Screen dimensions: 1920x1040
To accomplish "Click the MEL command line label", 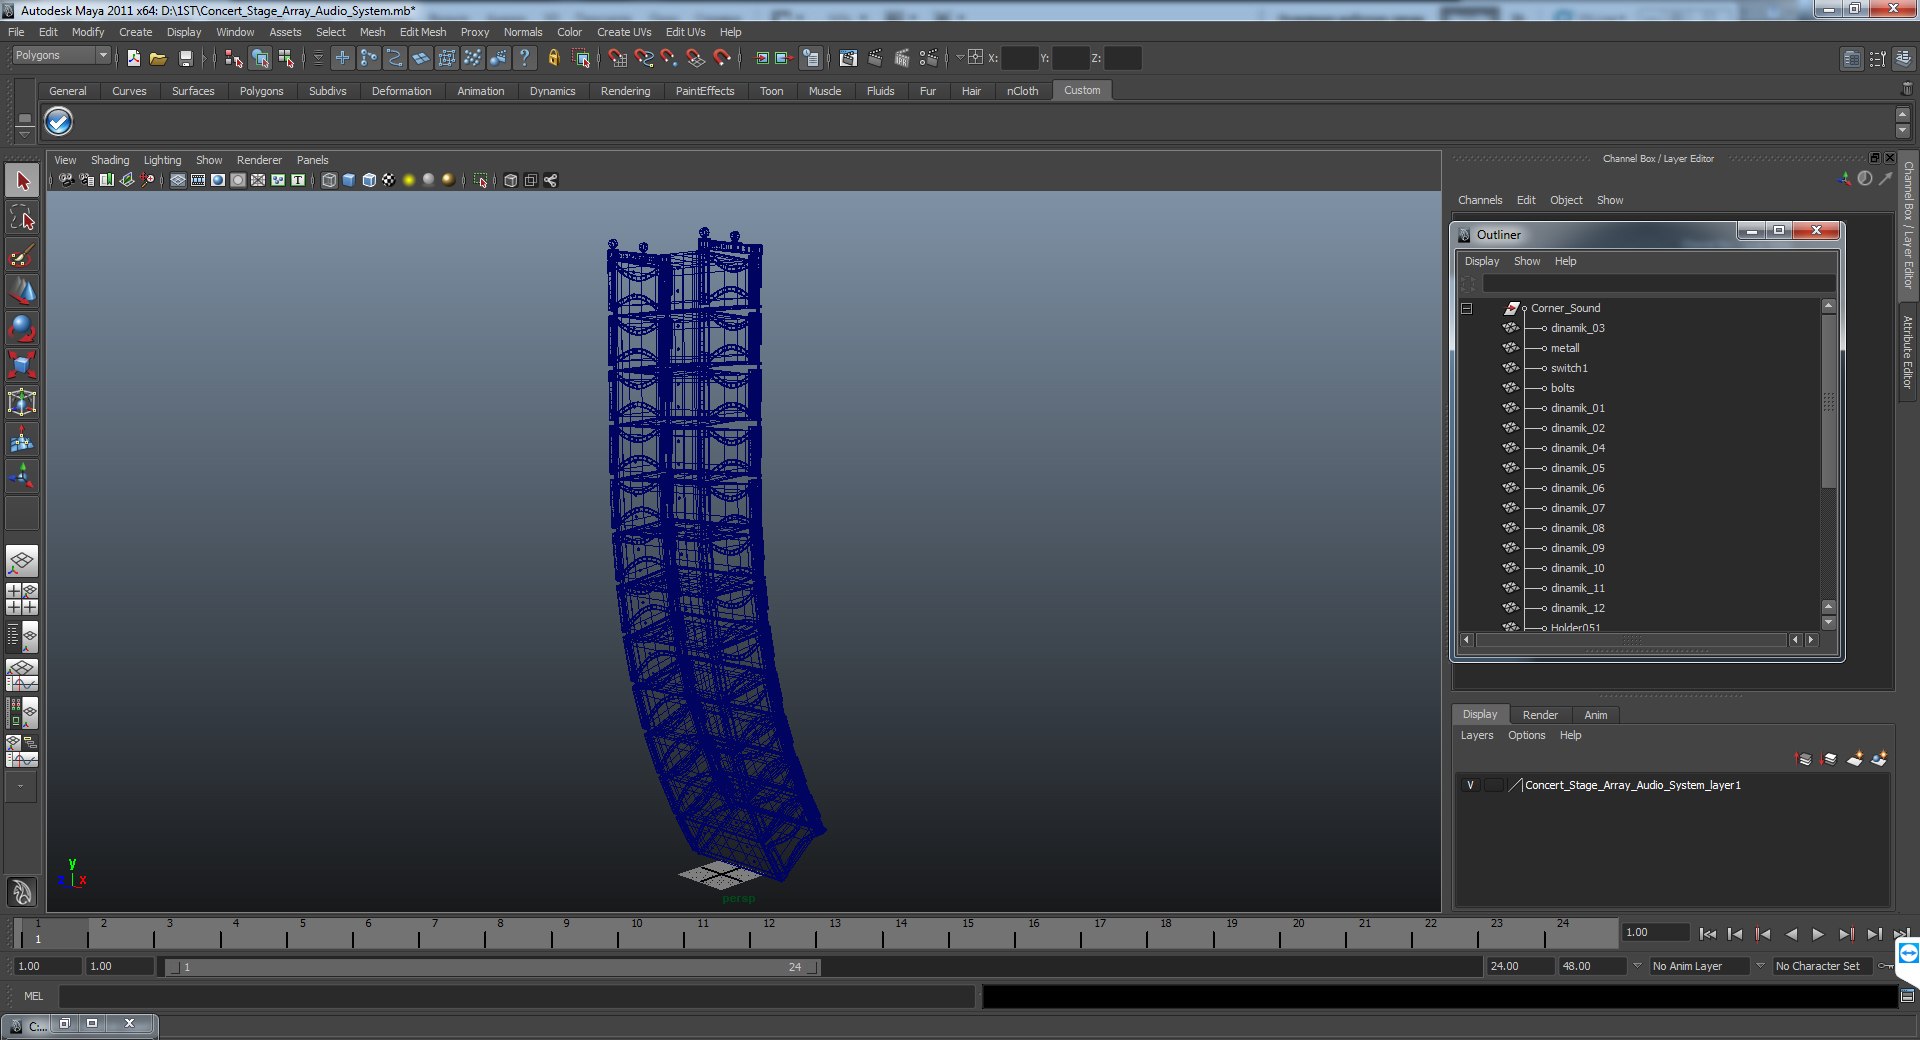I will 34,996.
